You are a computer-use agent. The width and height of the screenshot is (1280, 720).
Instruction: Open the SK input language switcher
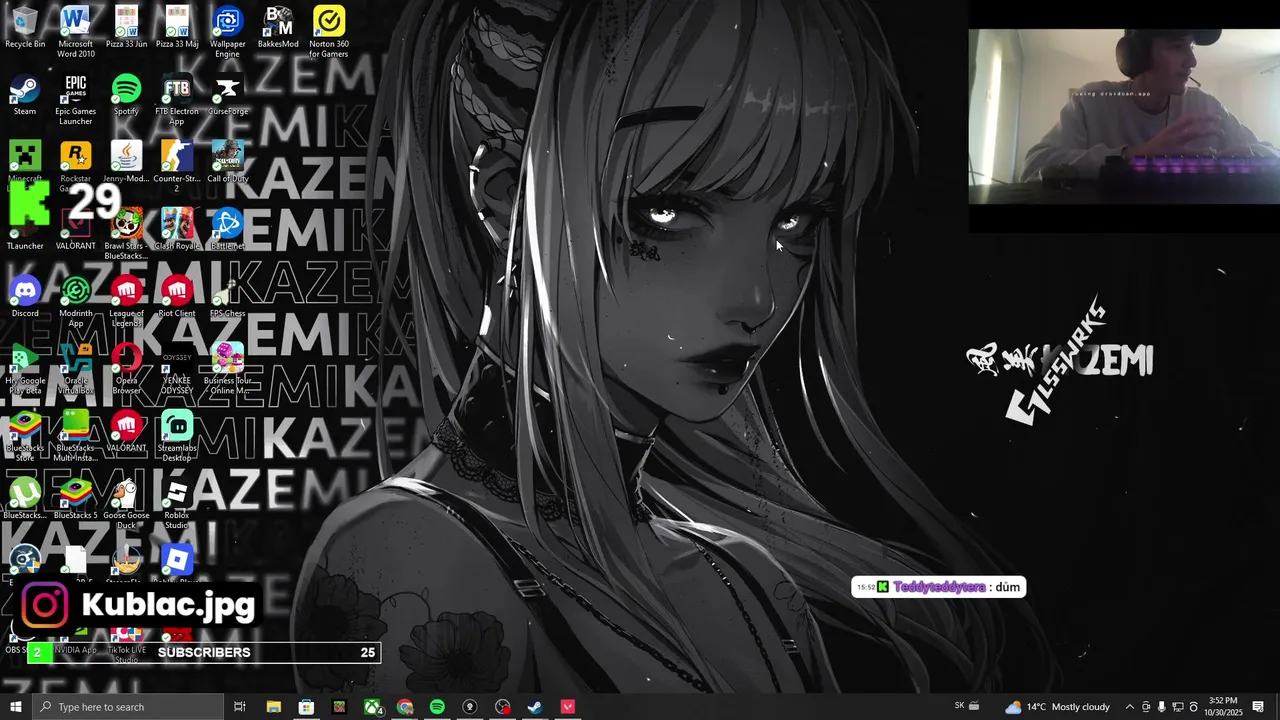tap(960, 706)
